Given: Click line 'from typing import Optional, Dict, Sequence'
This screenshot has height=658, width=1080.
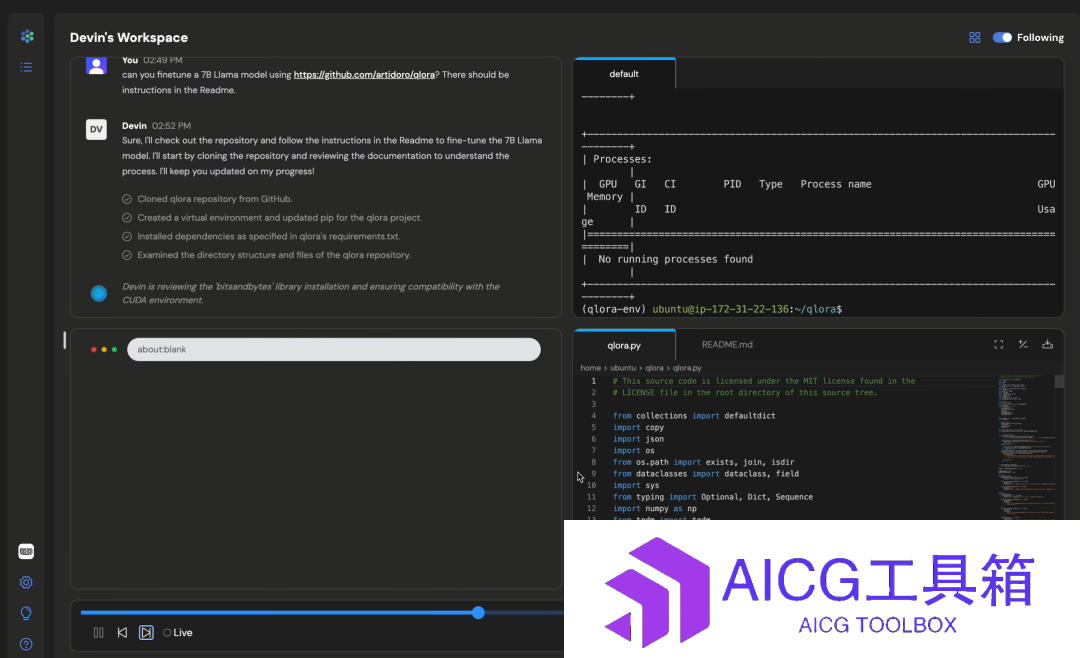Looking at the screenshot, I should 713,497.
